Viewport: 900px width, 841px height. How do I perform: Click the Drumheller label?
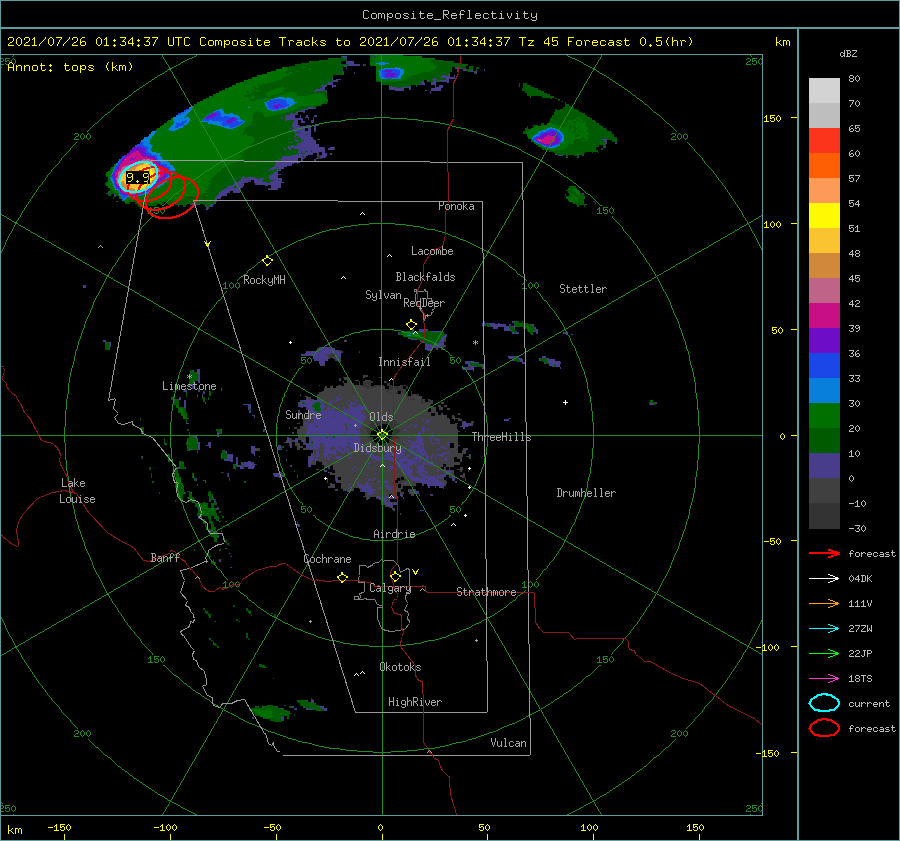586,493
